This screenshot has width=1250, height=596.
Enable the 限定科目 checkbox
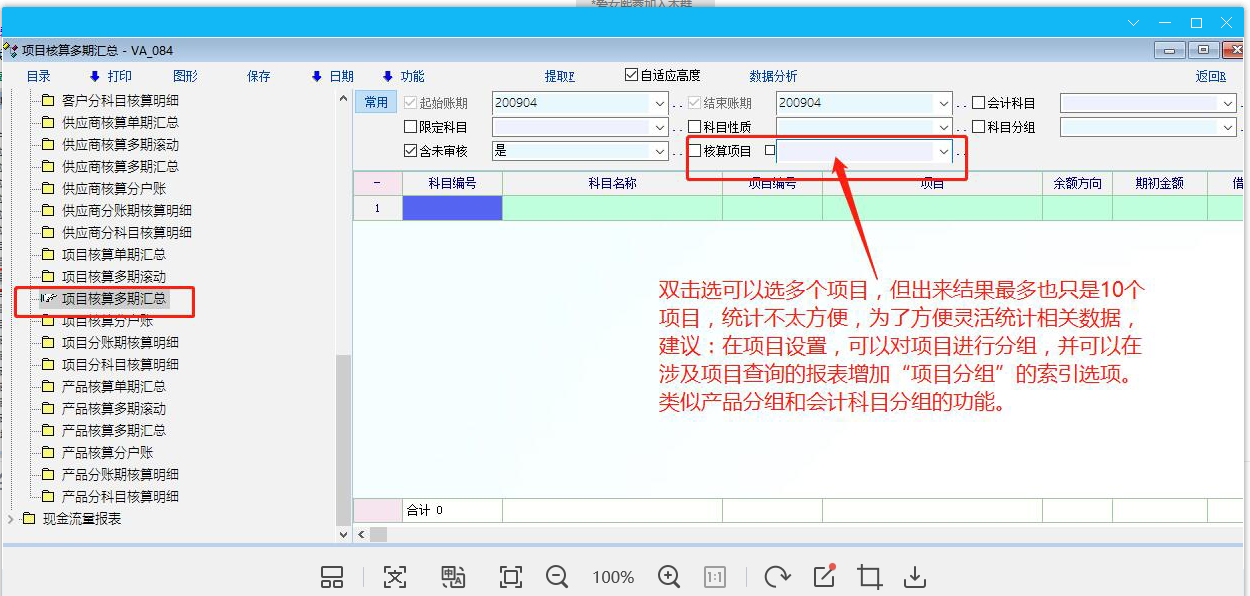410,127
